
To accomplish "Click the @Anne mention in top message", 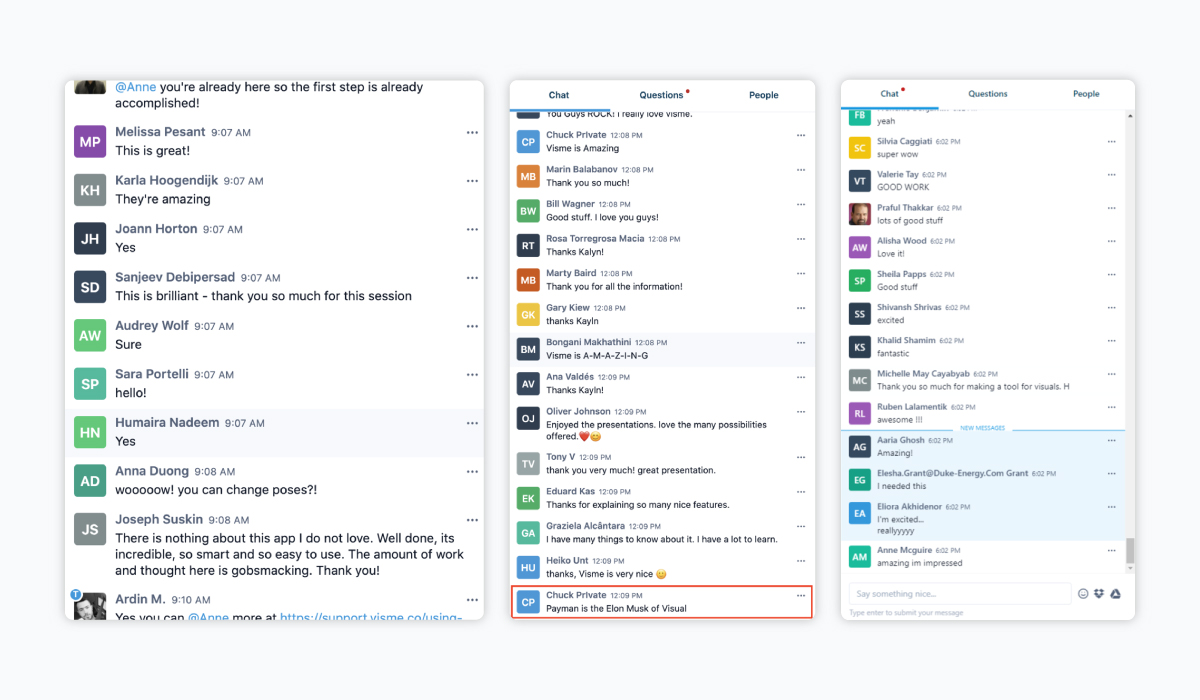I will click(x=136, y=87).
